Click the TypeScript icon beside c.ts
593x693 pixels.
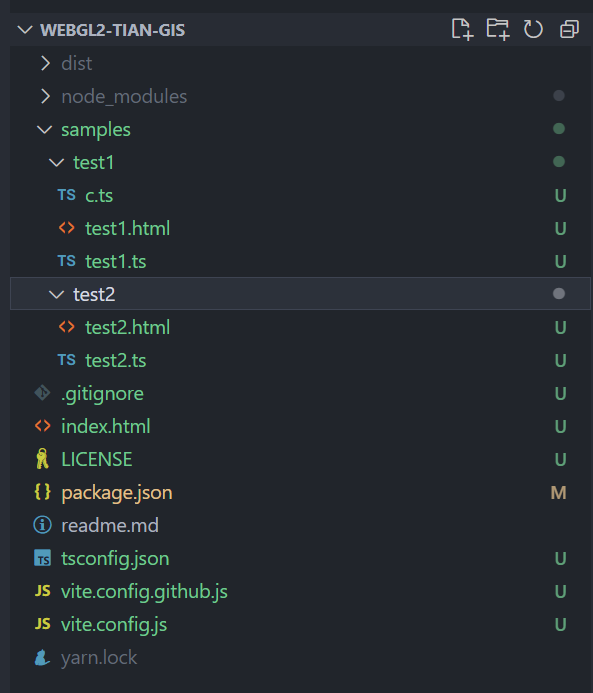click(67, 195)
